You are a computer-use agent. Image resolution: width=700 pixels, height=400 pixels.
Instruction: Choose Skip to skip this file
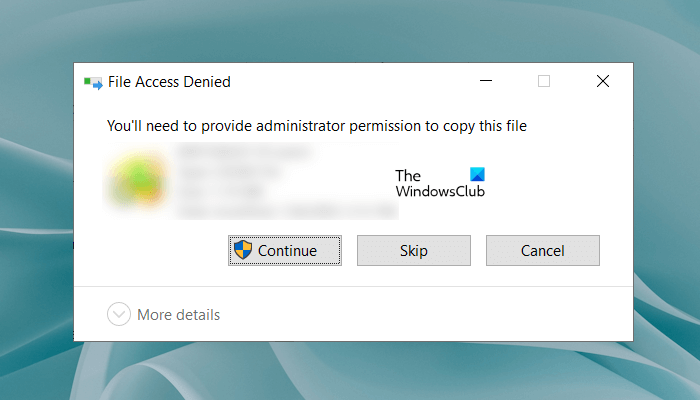coord(413,251)
